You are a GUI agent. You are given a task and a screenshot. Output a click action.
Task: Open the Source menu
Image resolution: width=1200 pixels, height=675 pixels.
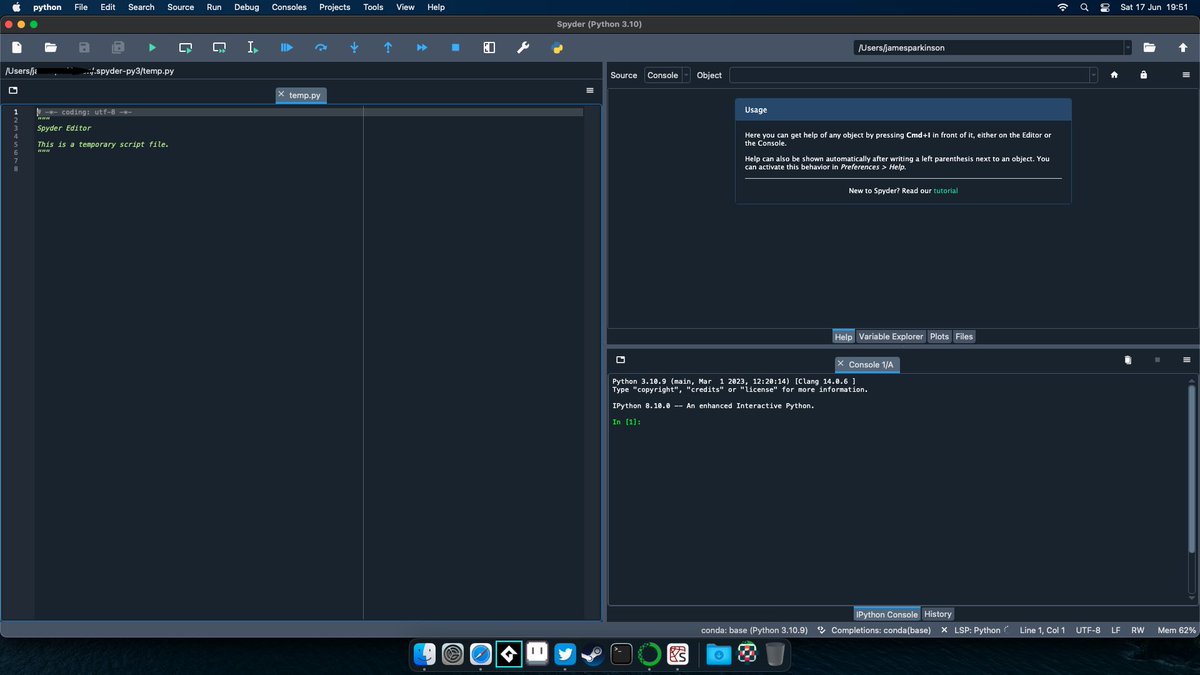(x=181, y=7)
